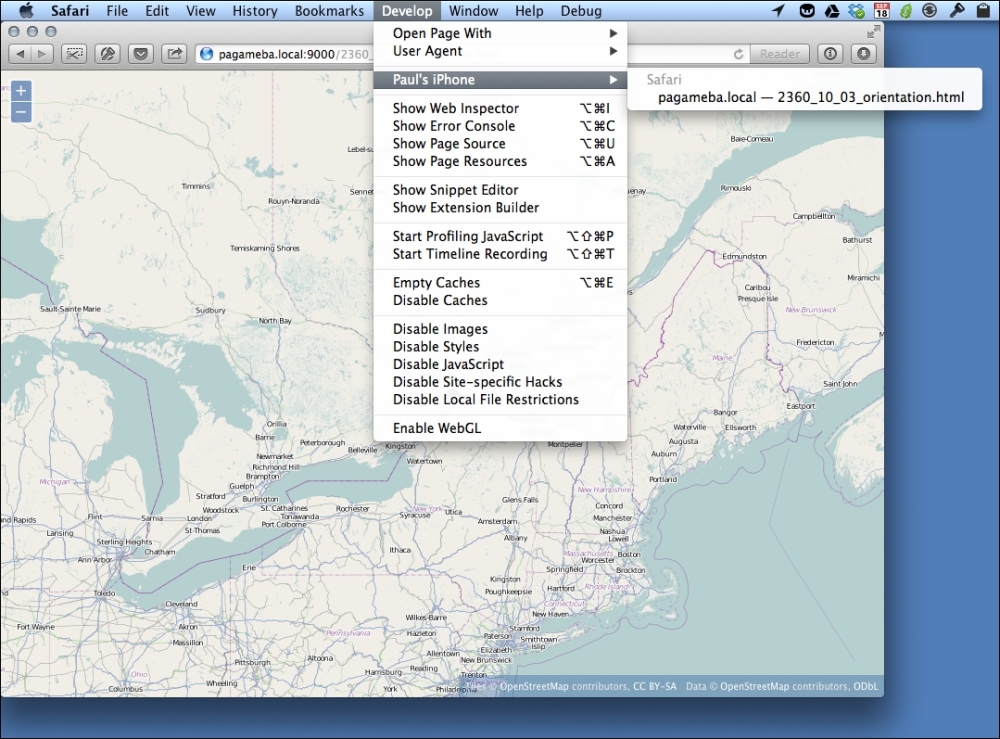
Task: Click the SEP 18 calendar menu bar icon
Action: click(881, 11)
